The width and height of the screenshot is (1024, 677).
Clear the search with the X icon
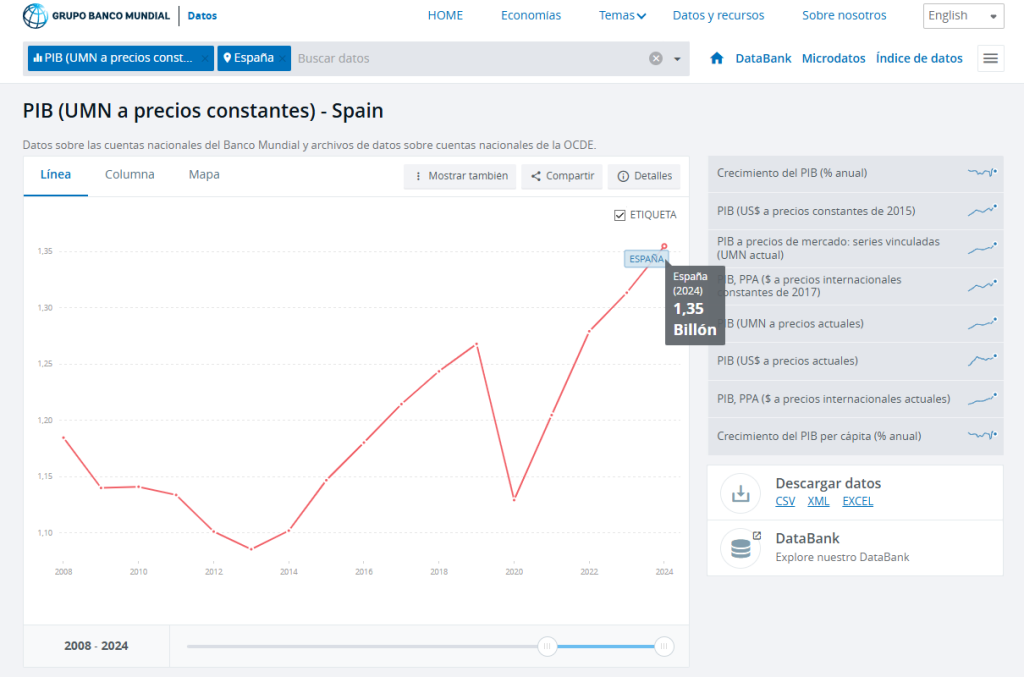tap(656, 58)
